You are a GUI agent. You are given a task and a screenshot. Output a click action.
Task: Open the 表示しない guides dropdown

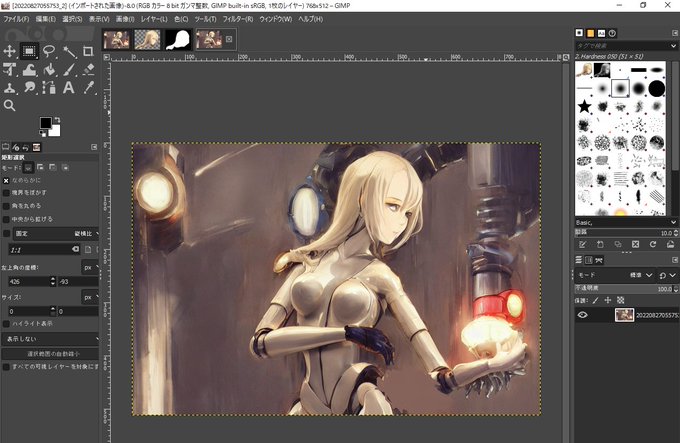point(50,339)
